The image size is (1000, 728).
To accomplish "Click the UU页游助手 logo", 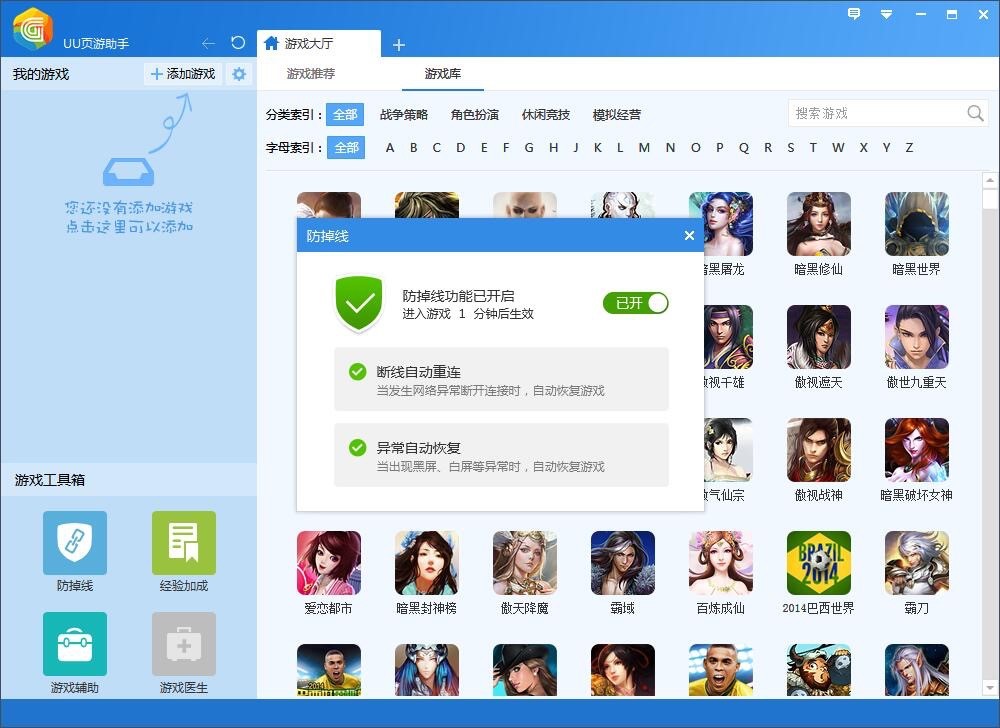I will click(x=33, y=29).
